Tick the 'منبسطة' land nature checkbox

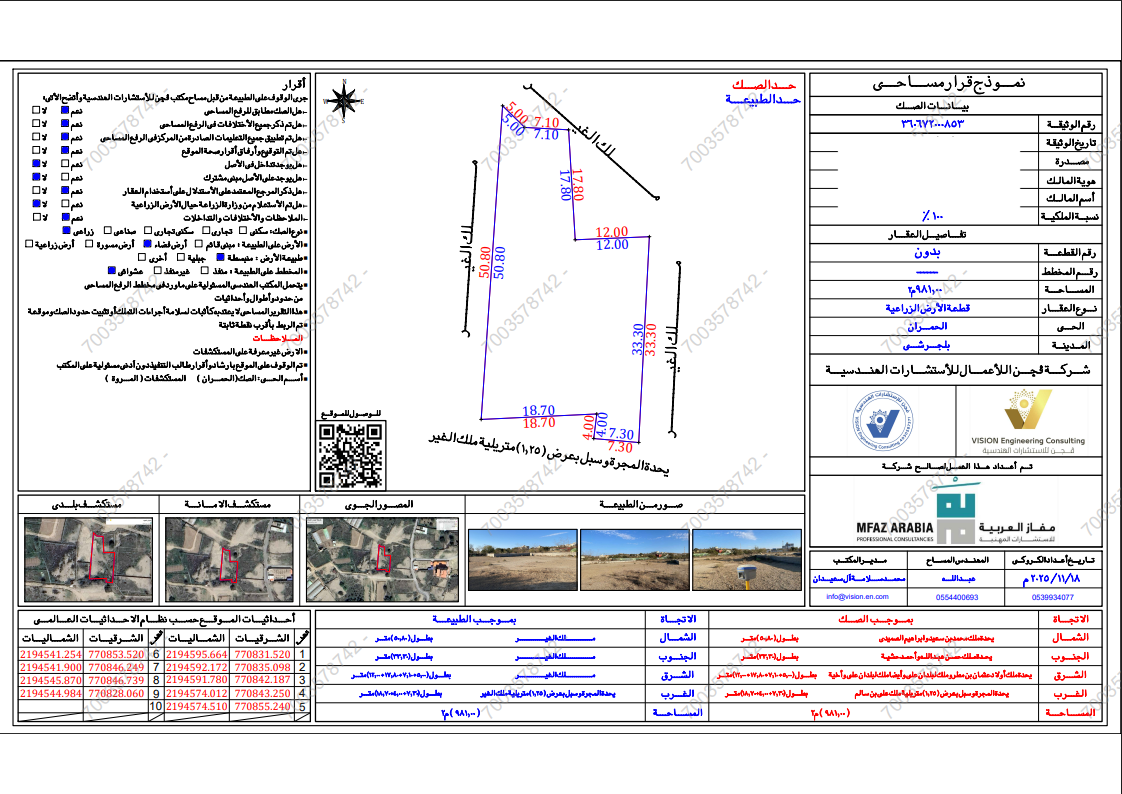pos(220,258)
